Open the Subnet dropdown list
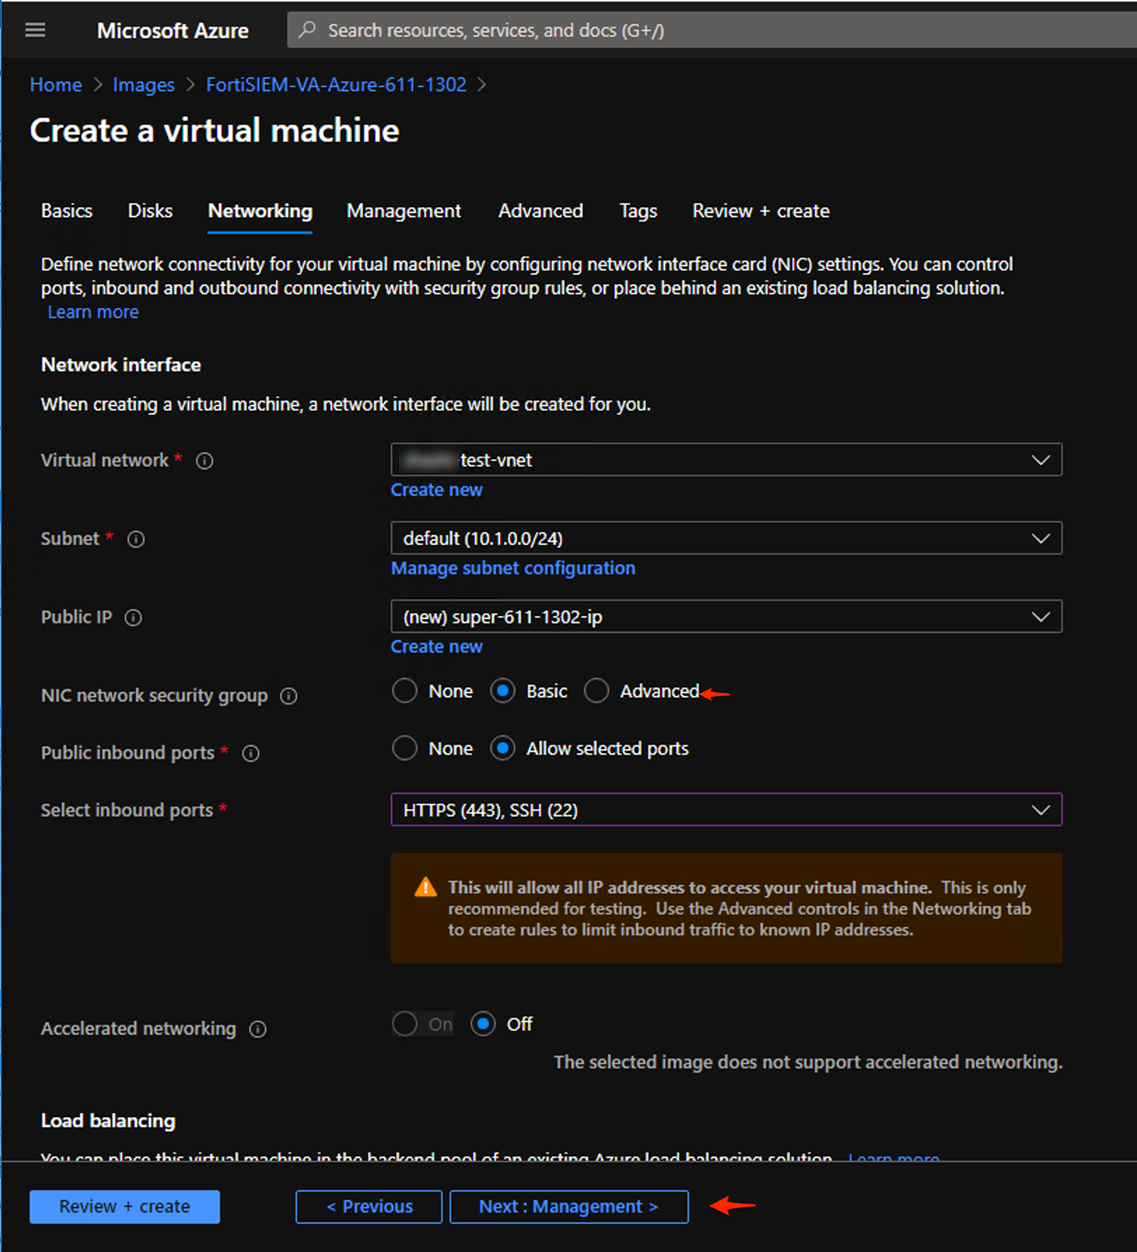Image resolution: width=1137 pixels, height=1252 pixels. pyautogui.click(x=725, y=538)
